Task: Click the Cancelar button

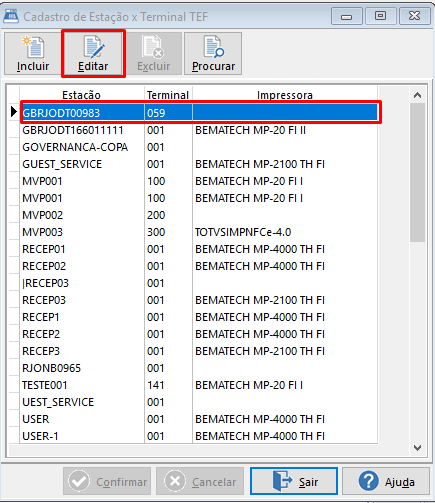Action: (x=200, y=481)
